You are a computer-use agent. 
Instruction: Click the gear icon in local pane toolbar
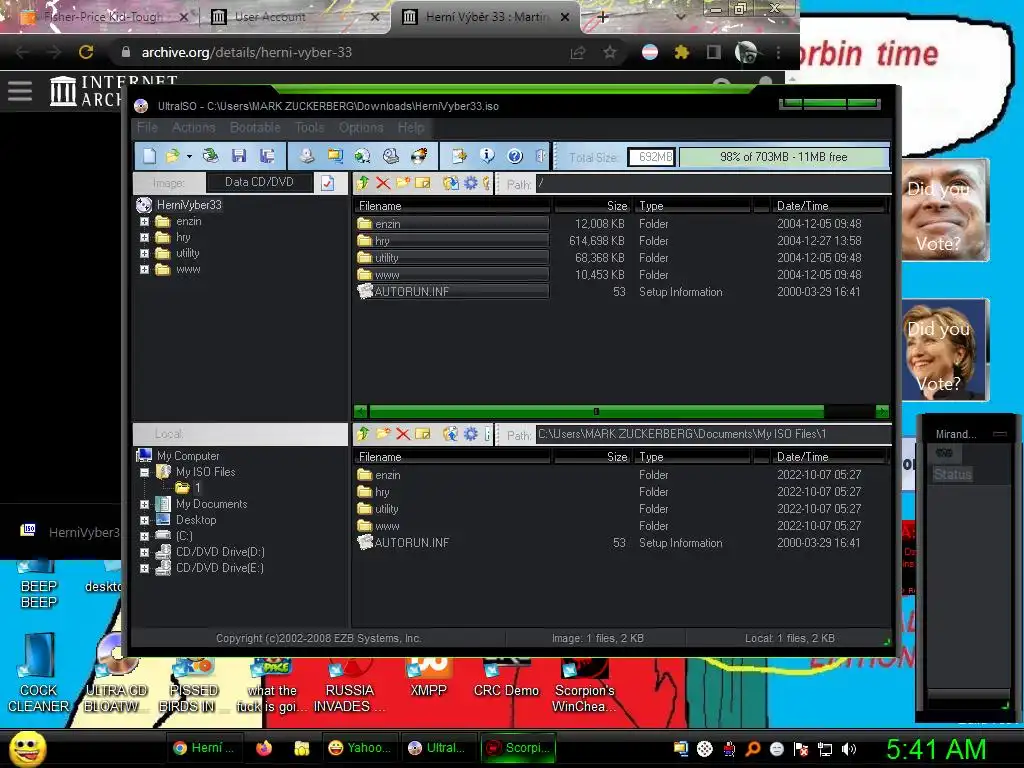click(470, 434)
